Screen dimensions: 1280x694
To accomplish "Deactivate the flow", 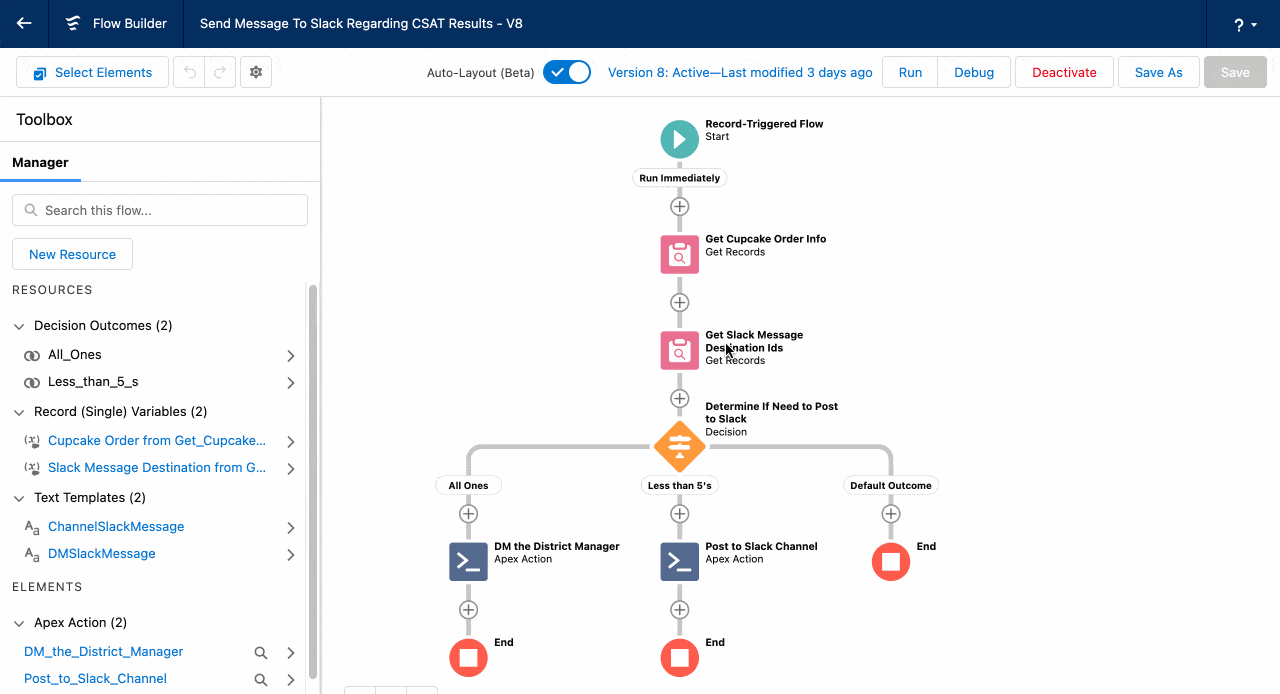I will [1064, 72].
